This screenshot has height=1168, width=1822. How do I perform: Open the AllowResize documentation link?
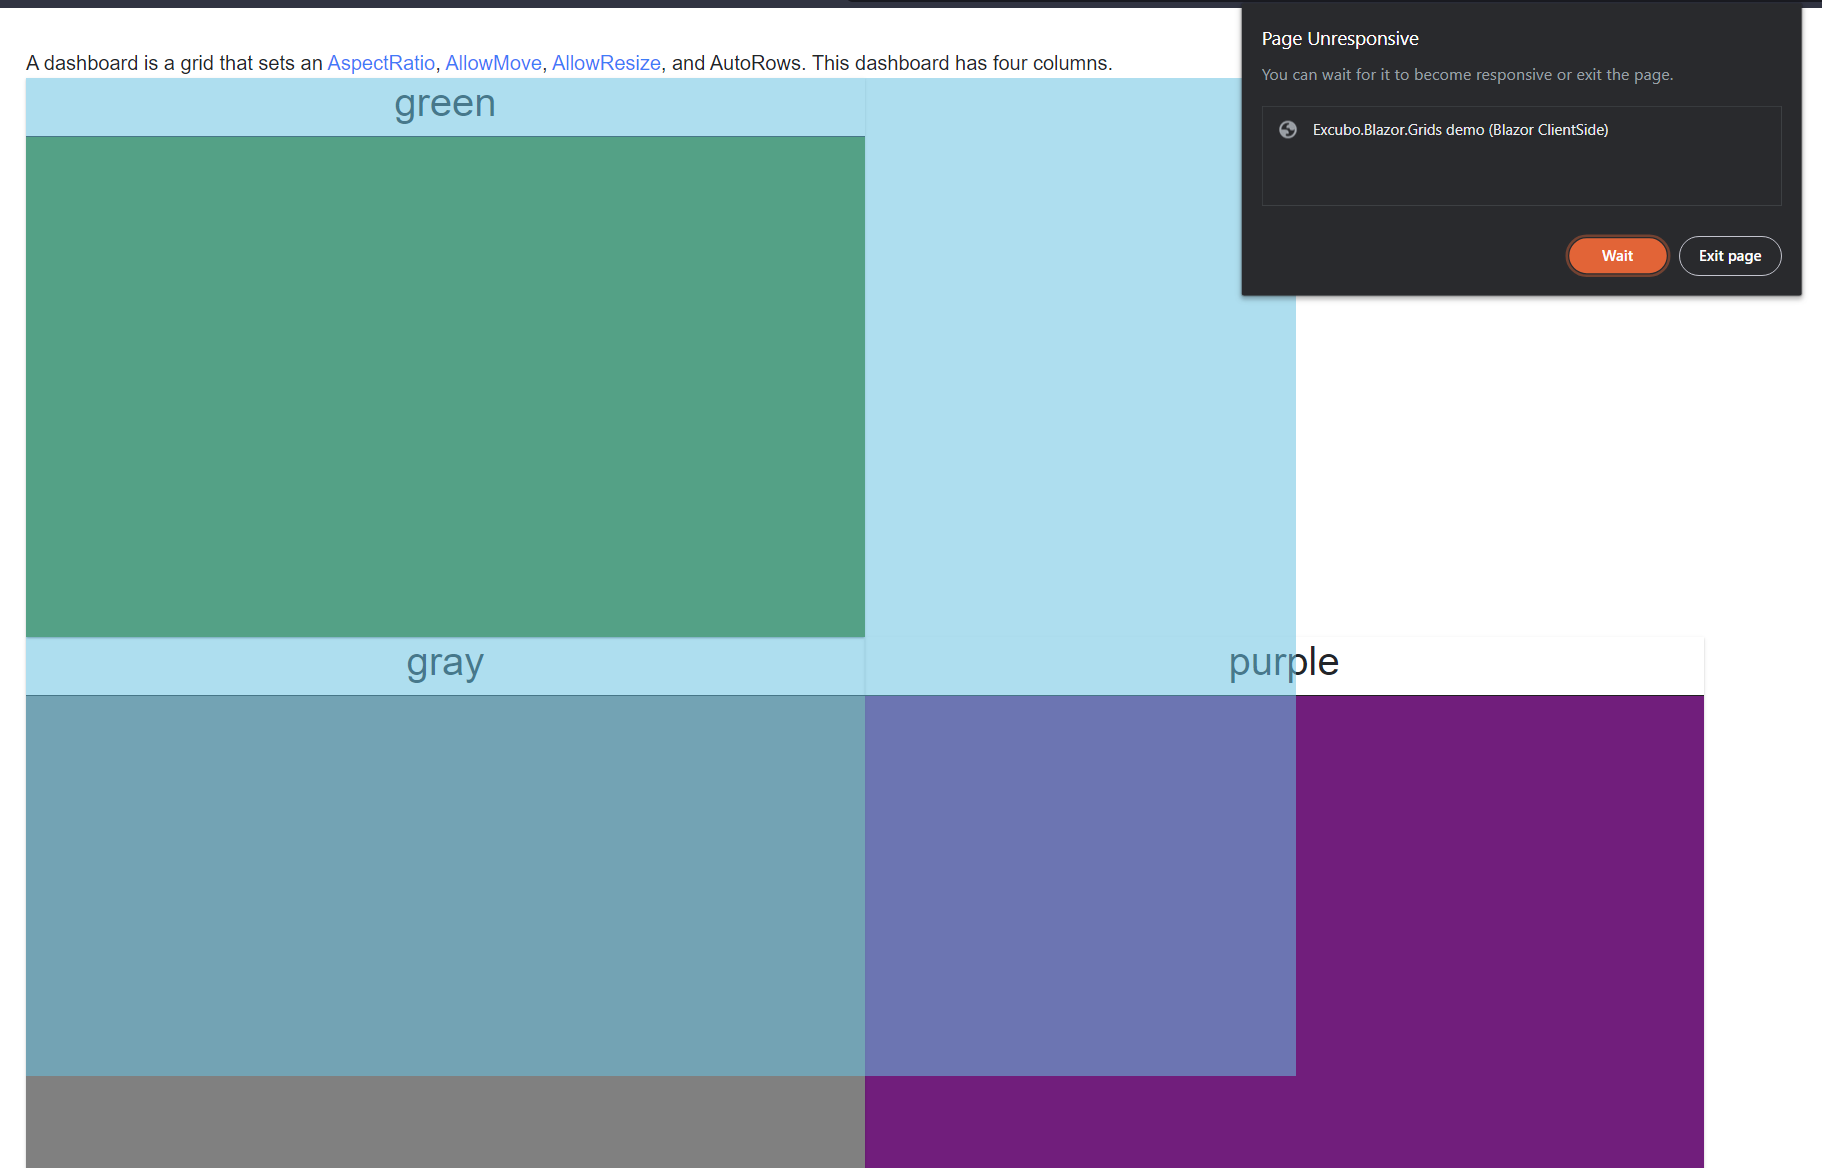(606, 62)
